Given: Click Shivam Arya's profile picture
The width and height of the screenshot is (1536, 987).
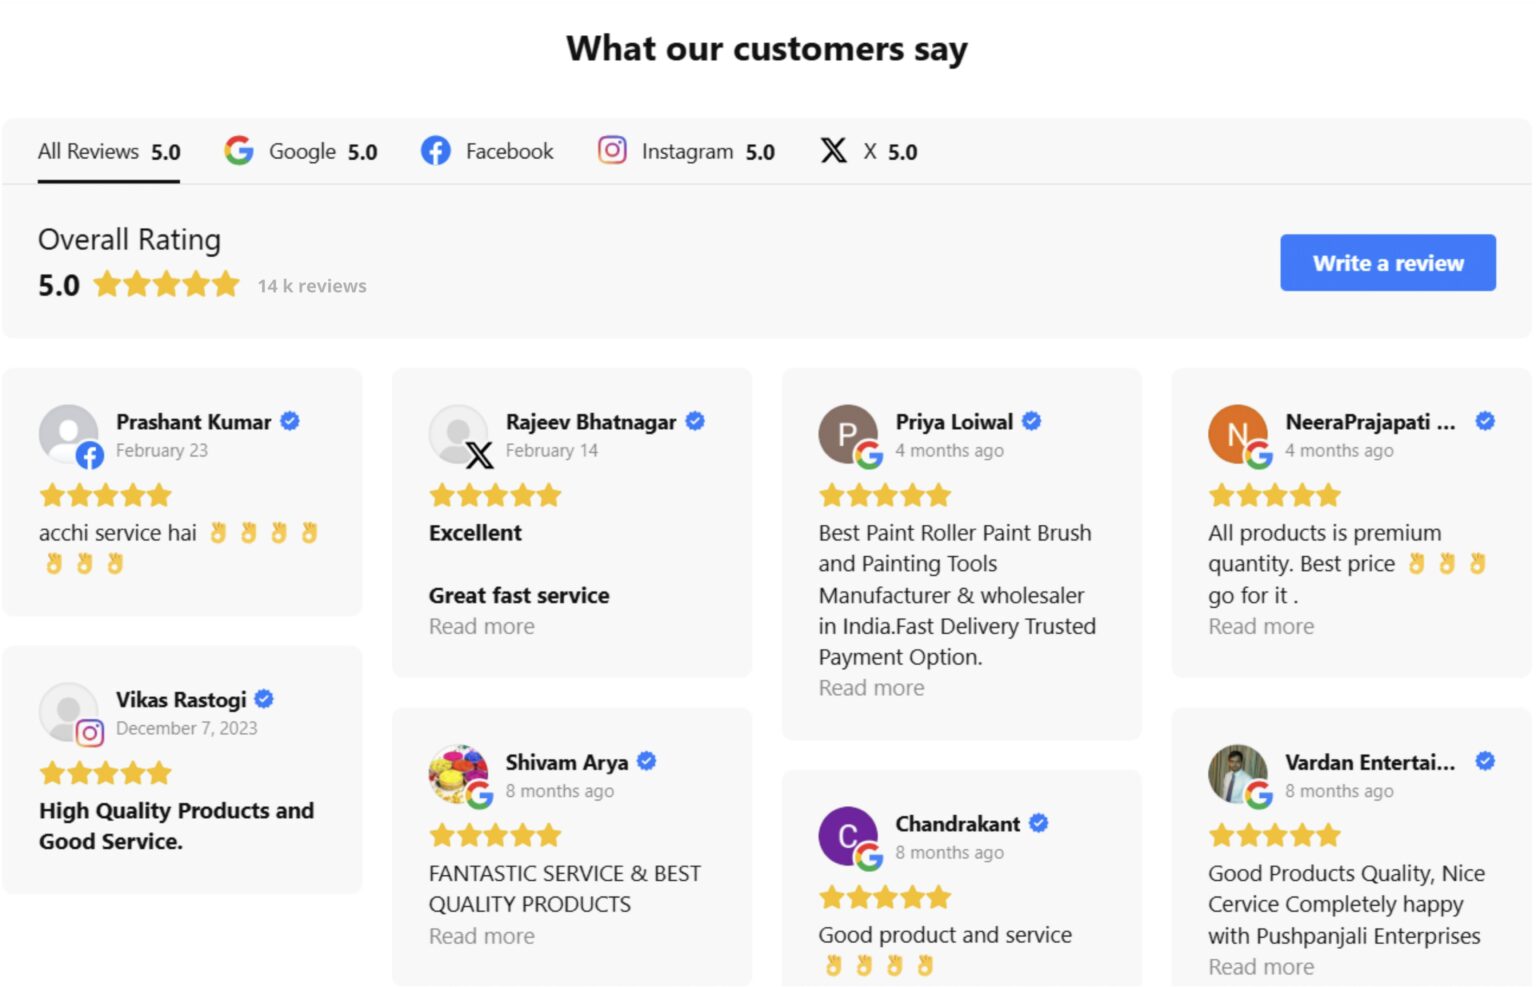Looking at the screenshot, I should pyautogui.click(x=456, y=772).
